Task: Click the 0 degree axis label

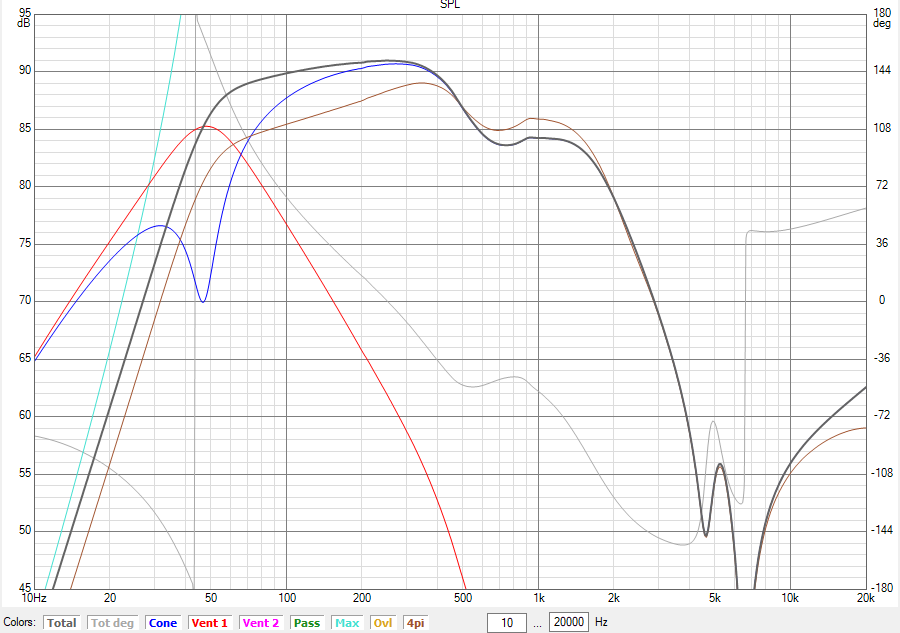Action: [882, 300]
